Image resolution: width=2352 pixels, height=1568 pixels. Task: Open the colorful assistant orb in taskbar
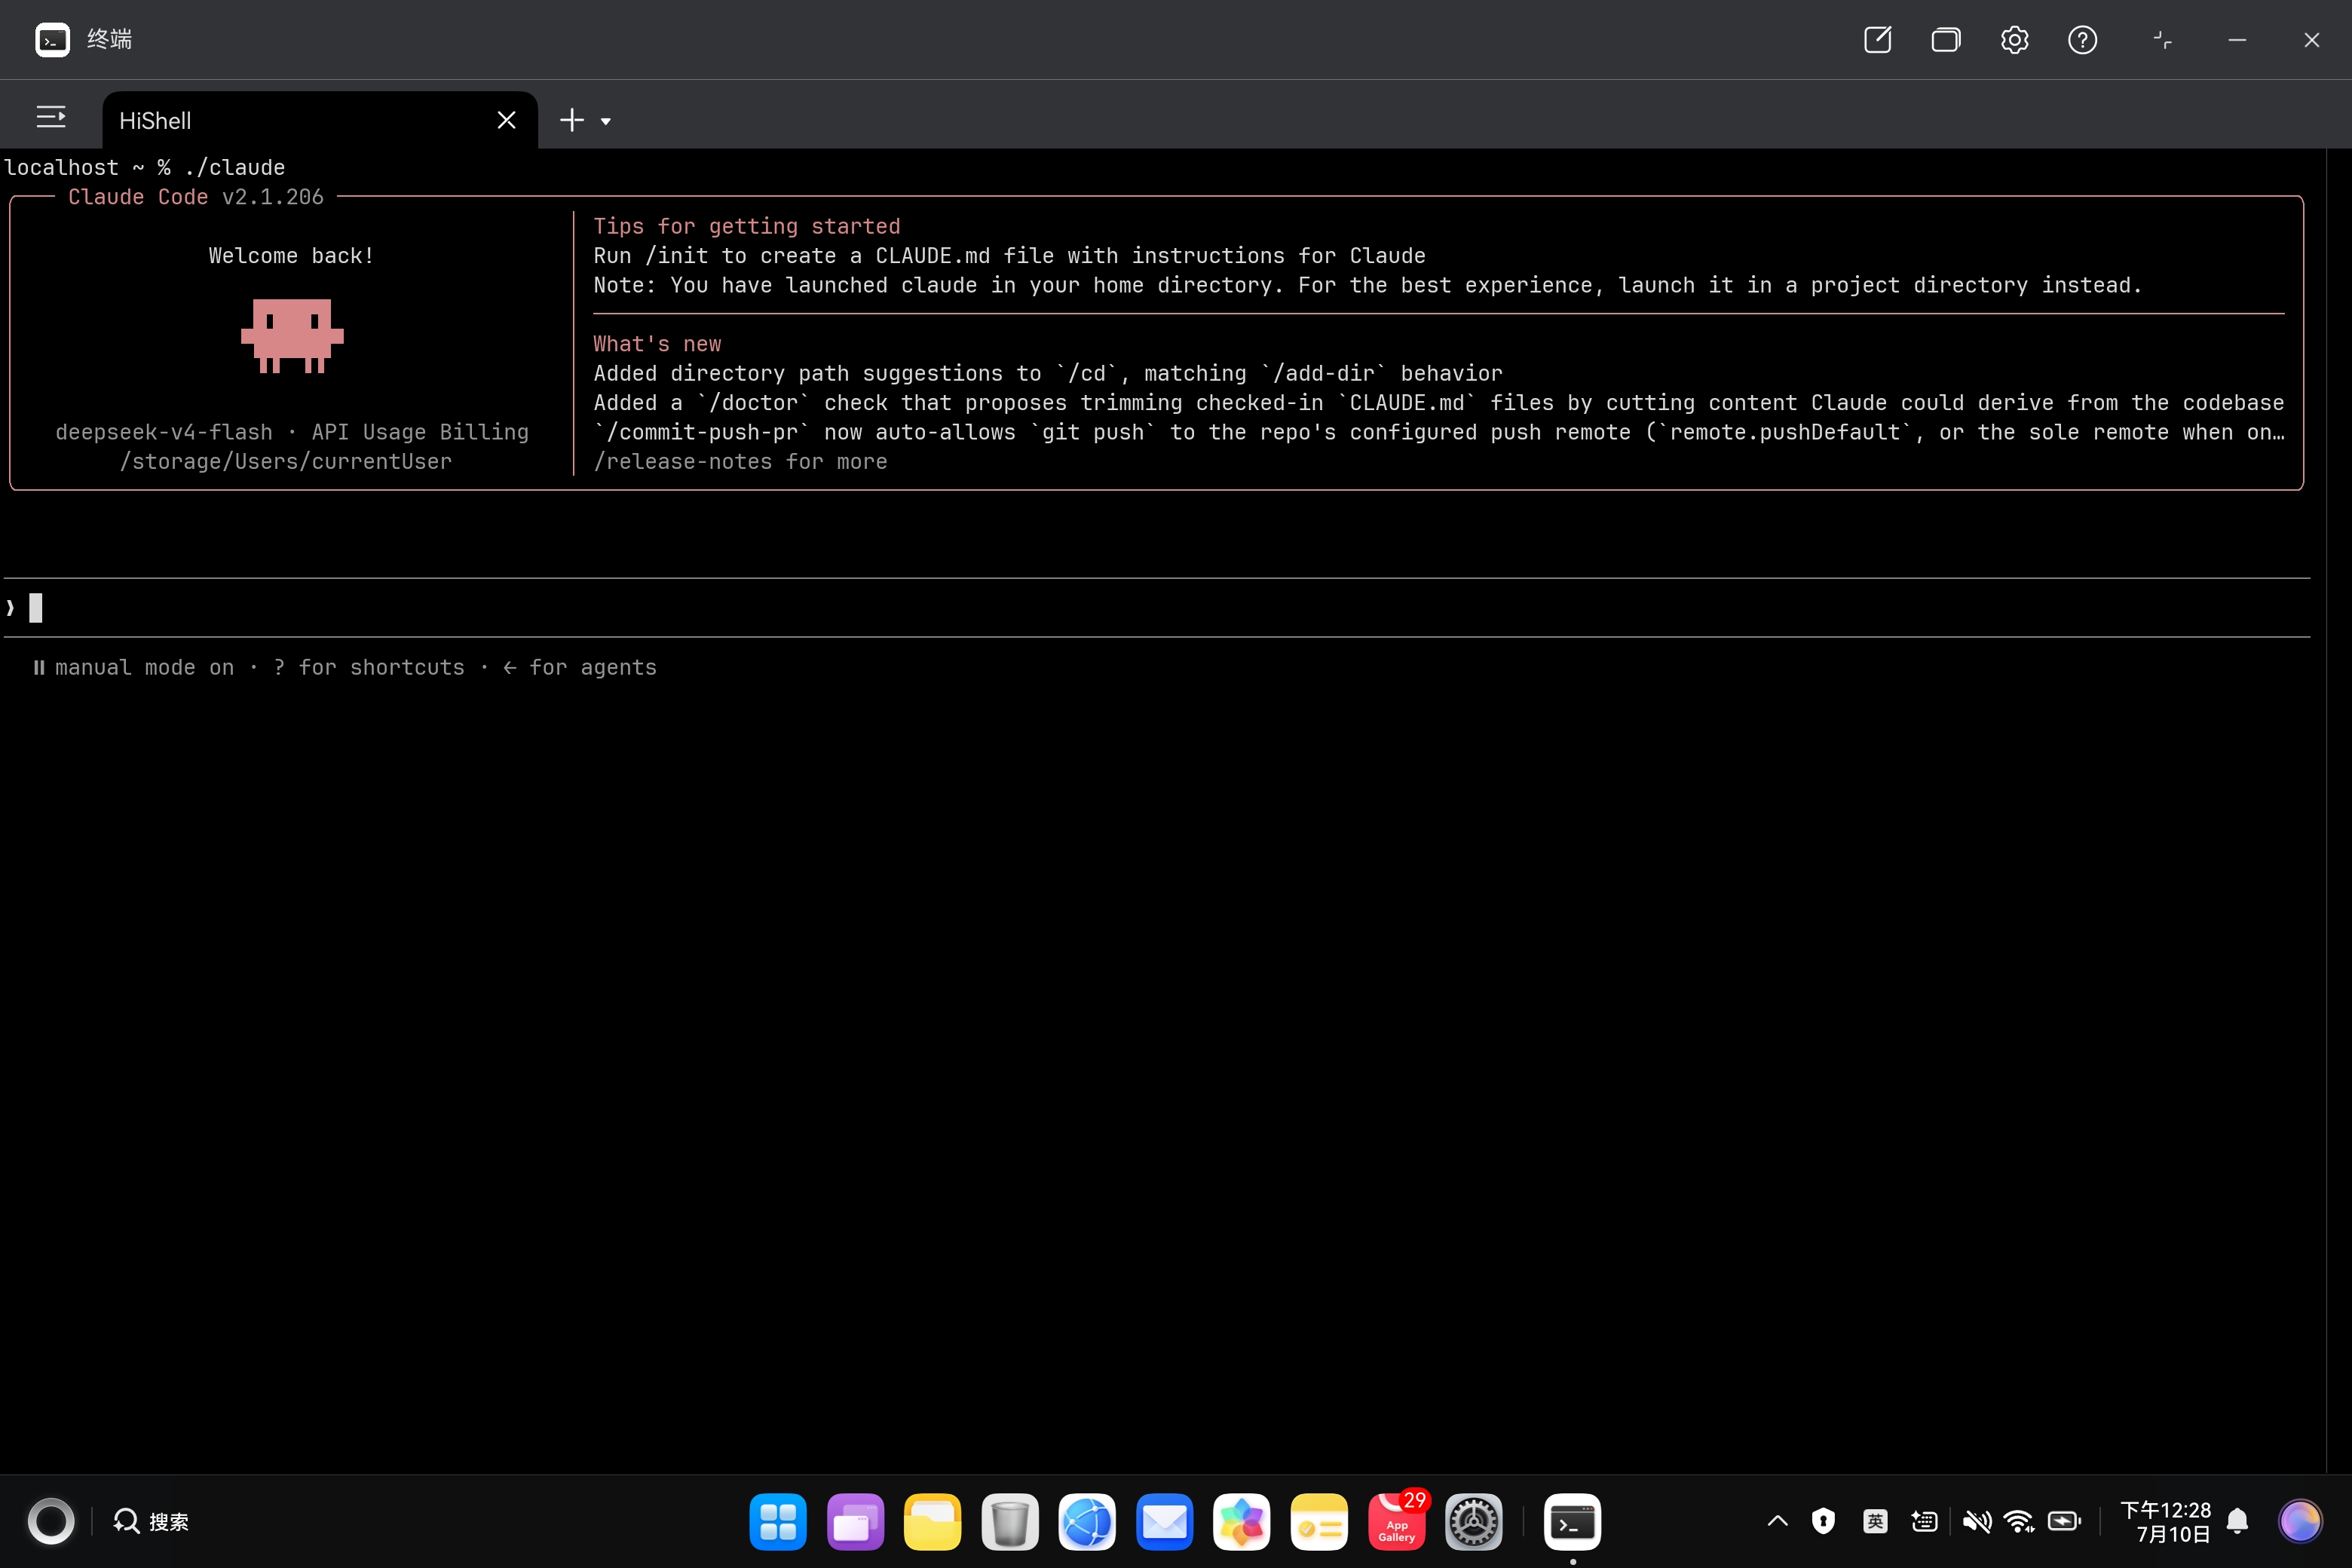point(2299,1522)
